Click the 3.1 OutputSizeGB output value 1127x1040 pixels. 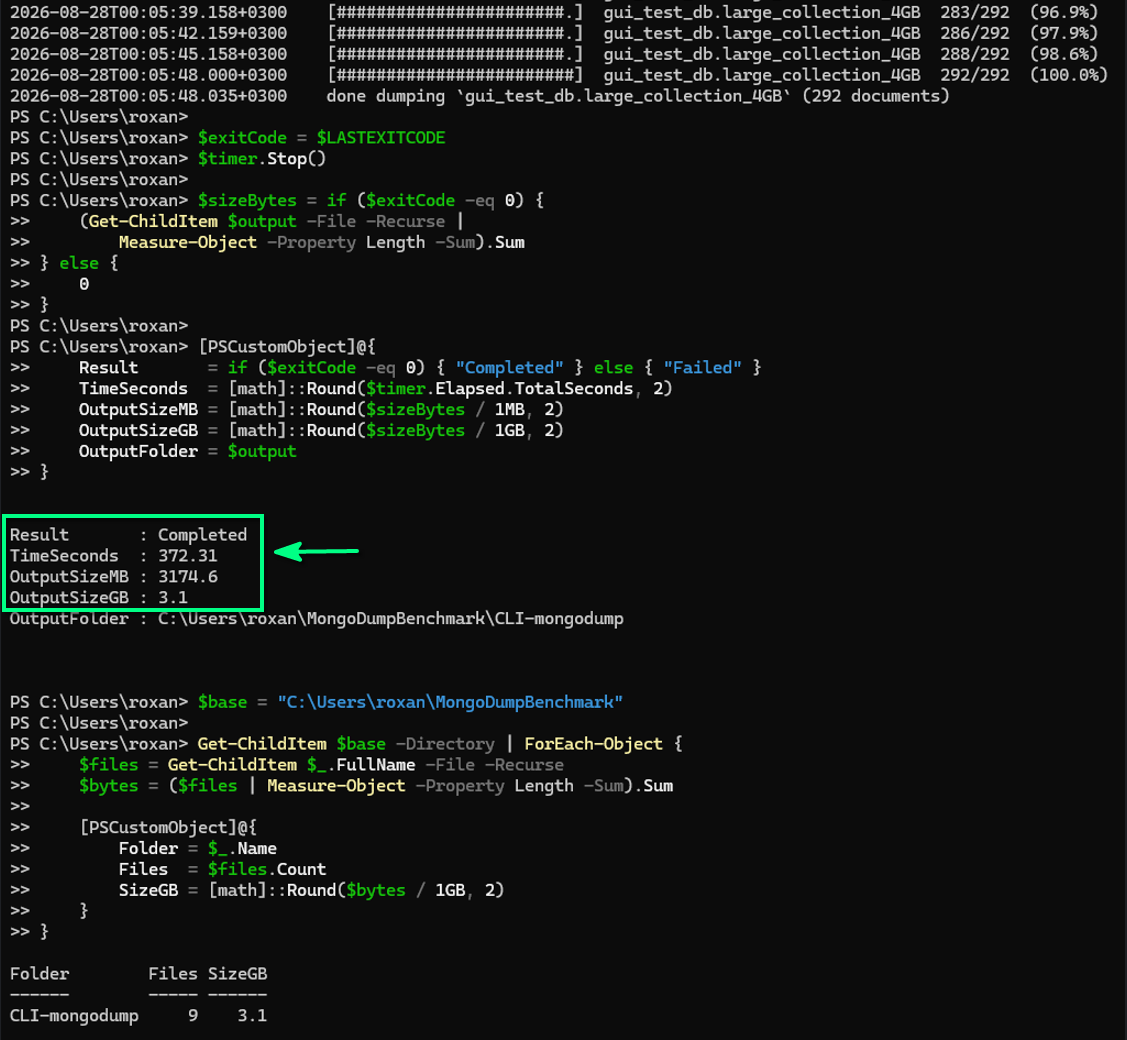tap(173, 597)
